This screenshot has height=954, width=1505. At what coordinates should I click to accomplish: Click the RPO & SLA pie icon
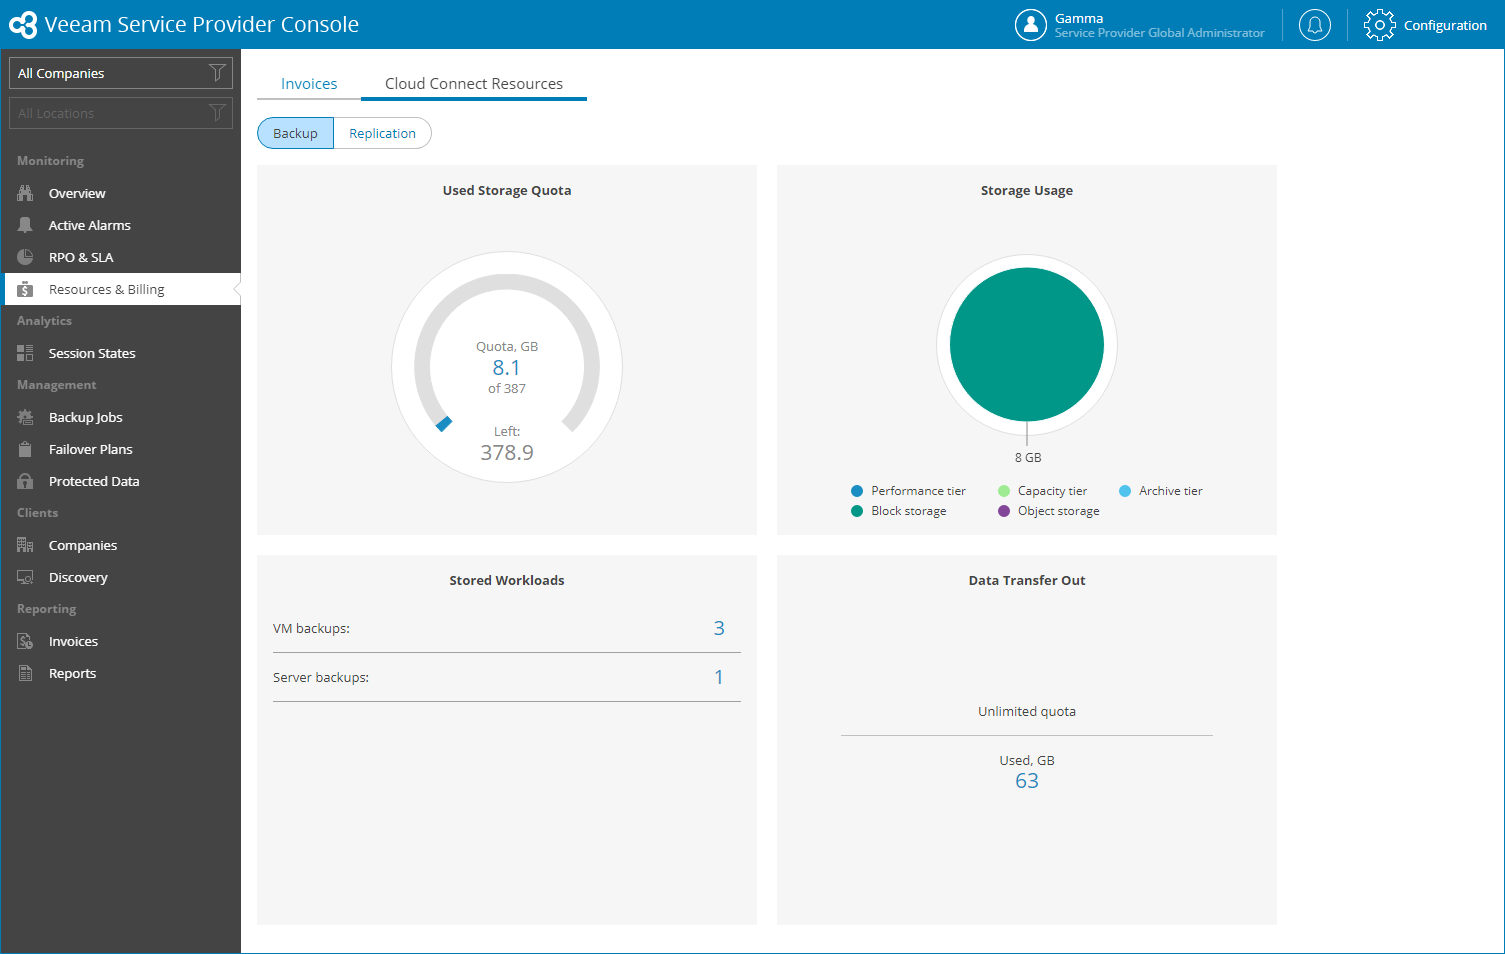click(x=25, y=257)
